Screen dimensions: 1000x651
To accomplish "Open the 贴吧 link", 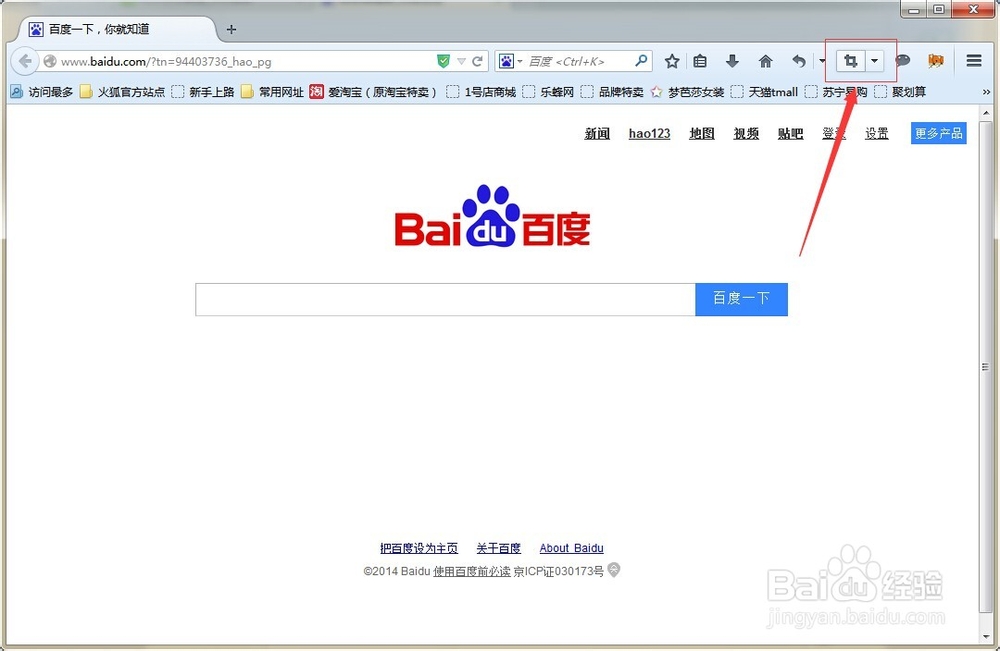I will pyautogui.click(x=790, y=133).
